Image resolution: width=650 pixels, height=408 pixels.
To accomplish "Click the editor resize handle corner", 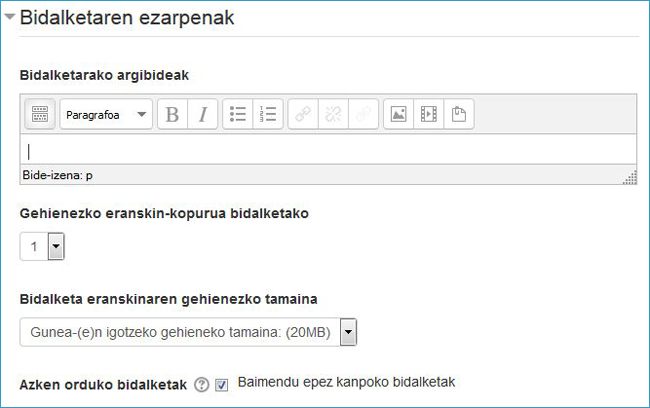I will (630, 178).
